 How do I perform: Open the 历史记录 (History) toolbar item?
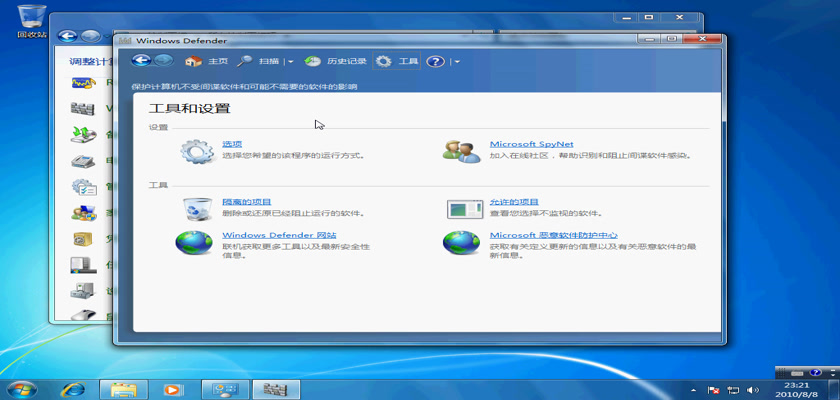click(335, 61)
